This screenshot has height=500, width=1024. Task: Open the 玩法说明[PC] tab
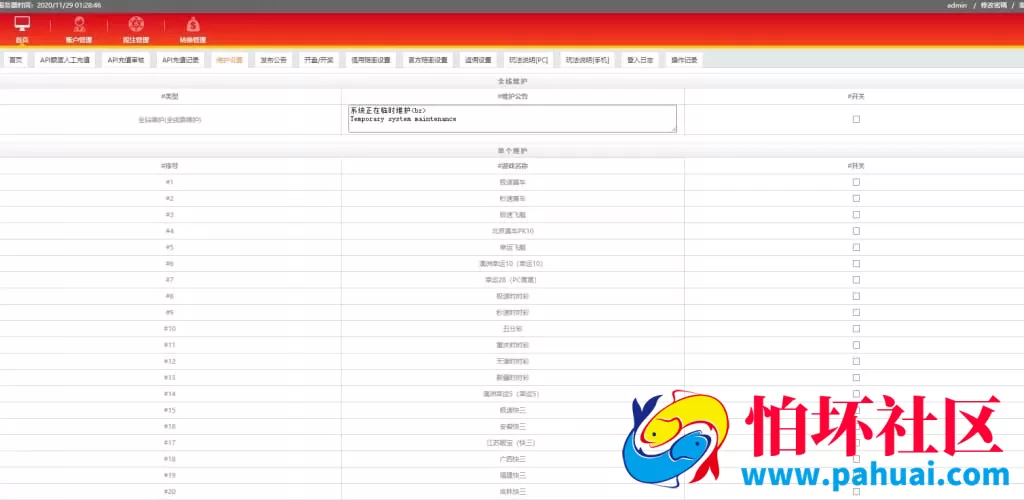click(528, 59)
